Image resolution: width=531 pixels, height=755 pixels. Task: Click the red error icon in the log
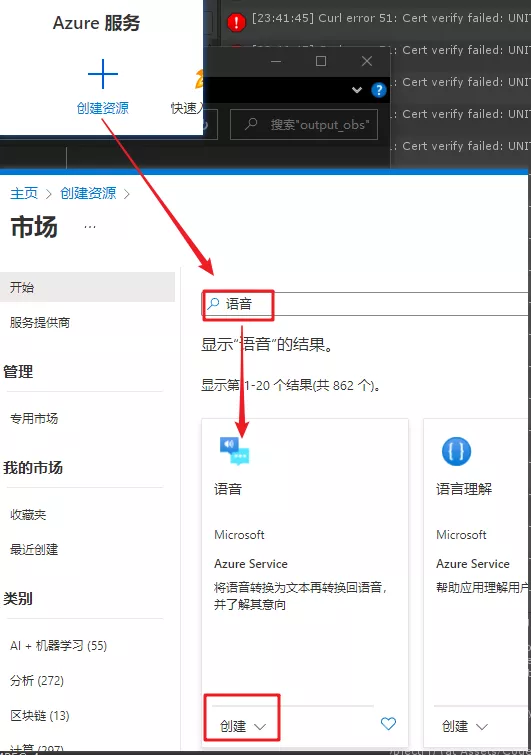(236, 22)
